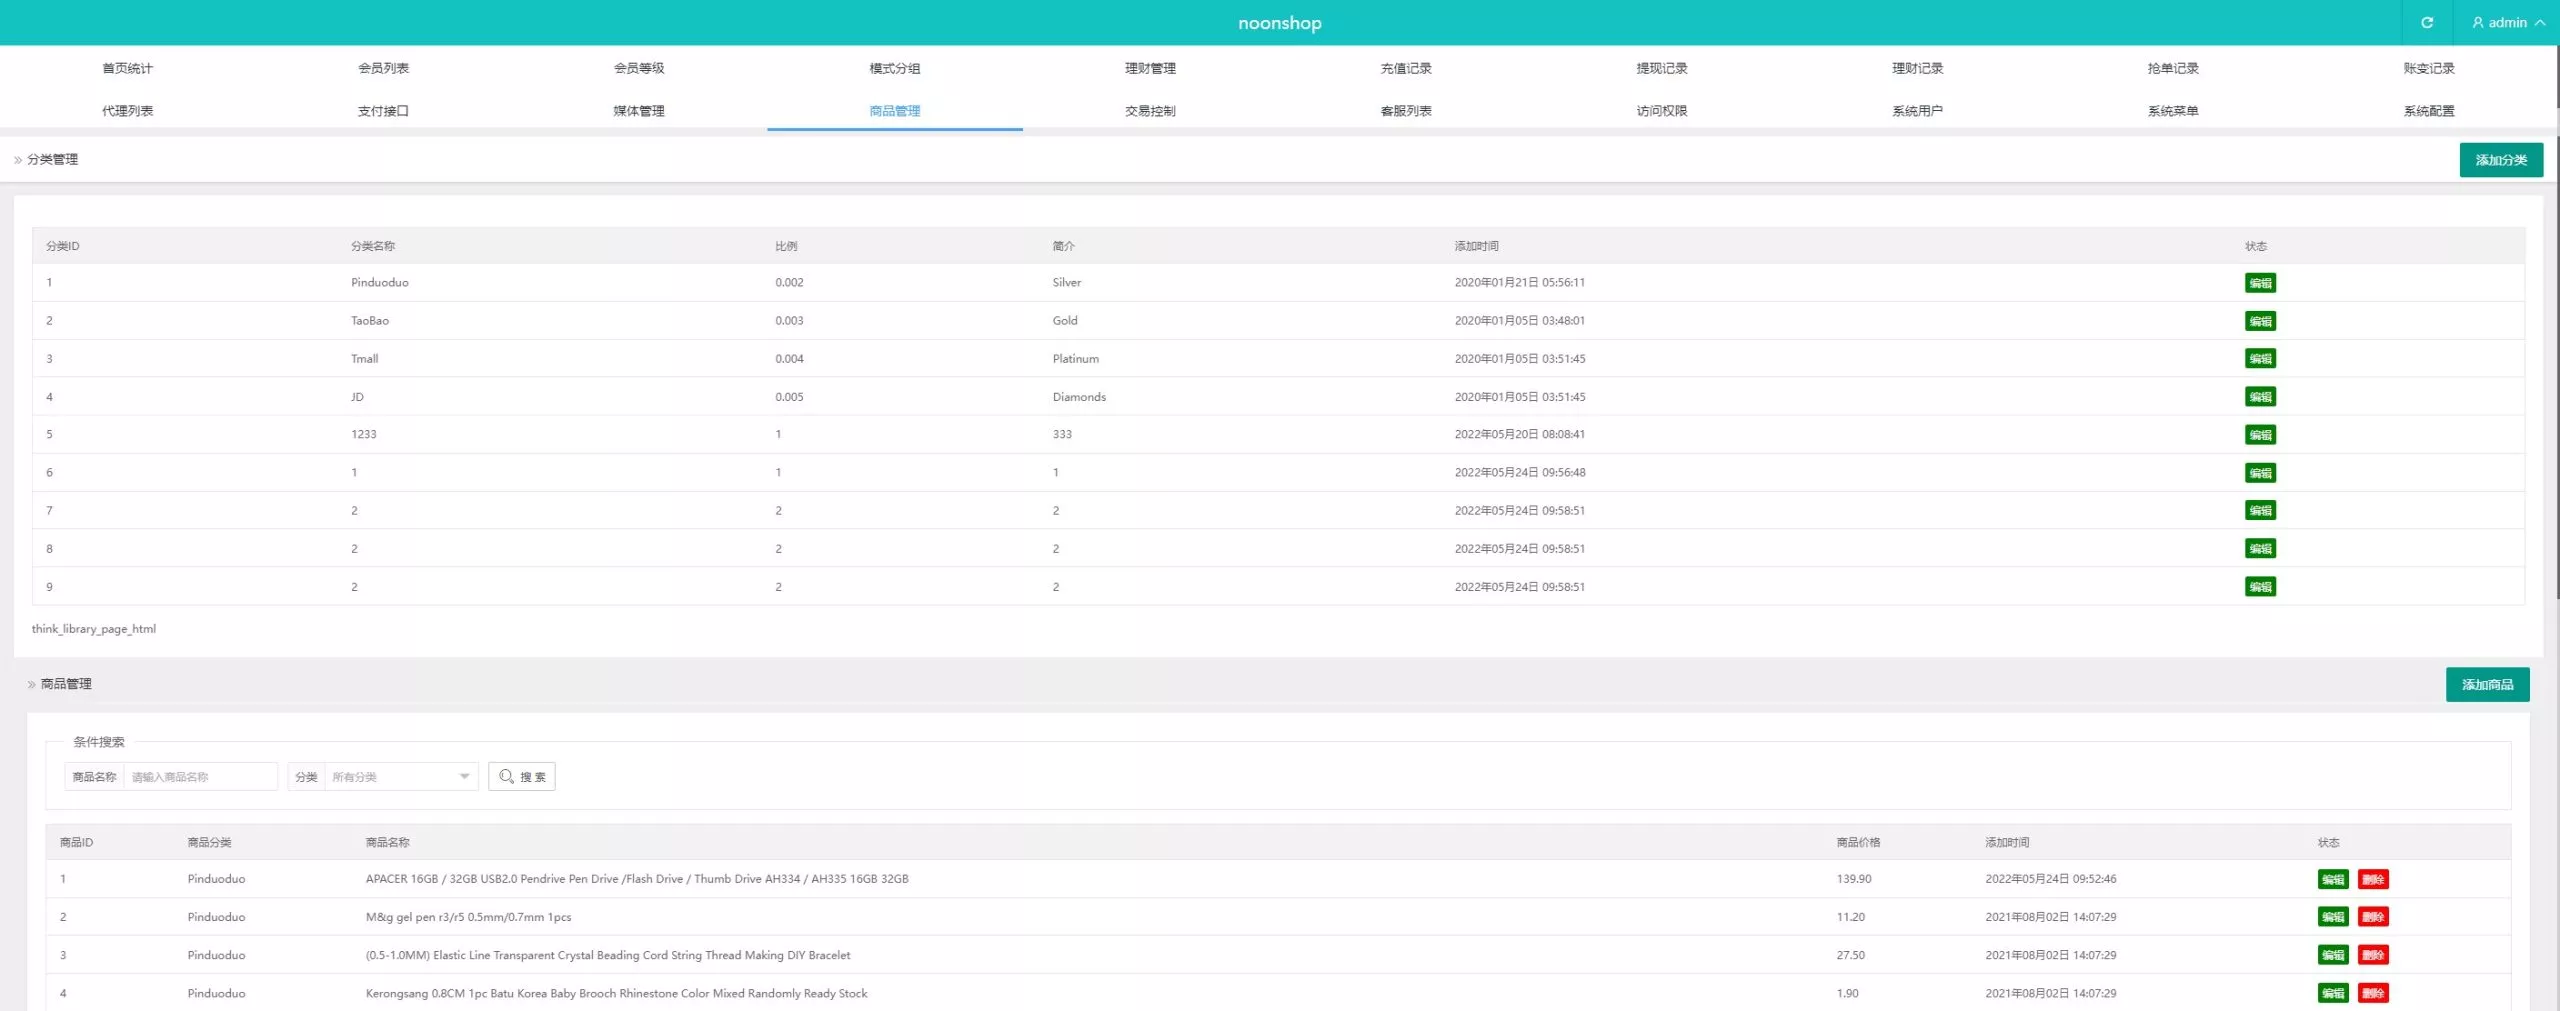Click 添加分类 button
The image size is (2560, 1011).
pyautogui.click(x=2501, y=160)
